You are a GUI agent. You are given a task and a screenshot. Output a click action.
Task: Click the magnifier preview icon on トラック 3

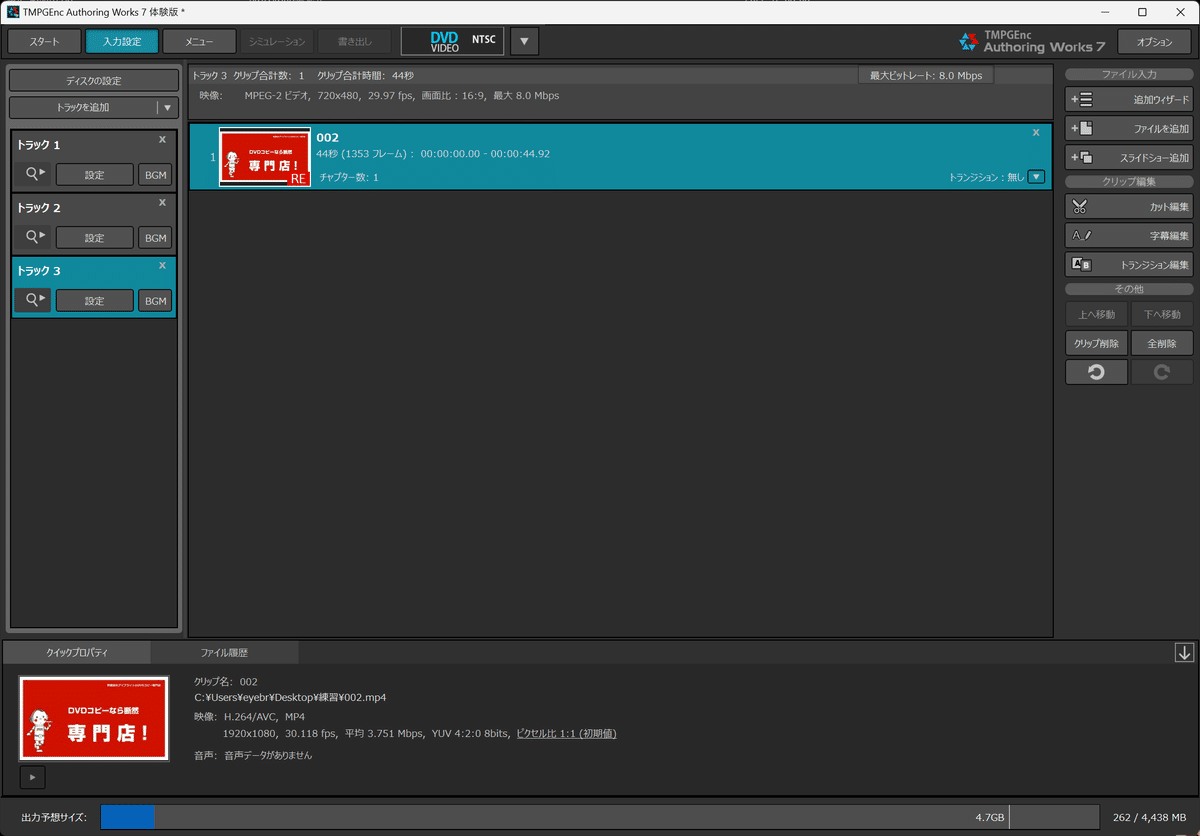point(33,300)
